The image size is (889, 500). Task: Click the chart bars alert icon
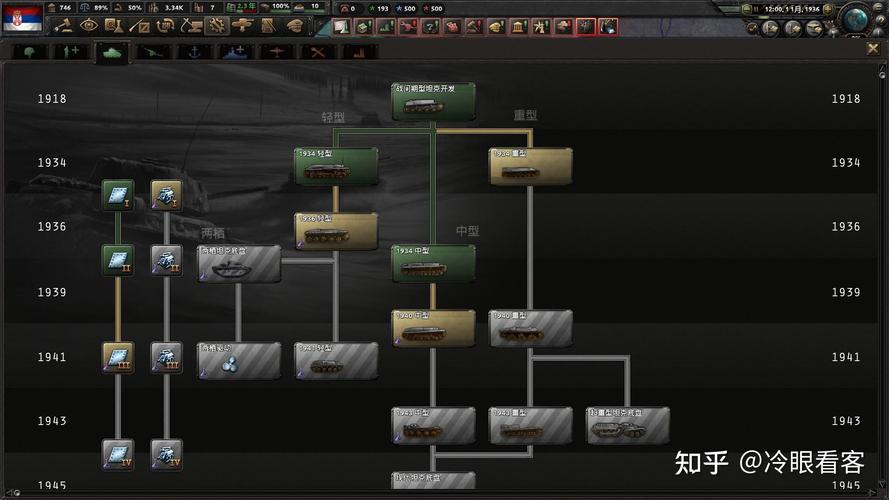386,27
